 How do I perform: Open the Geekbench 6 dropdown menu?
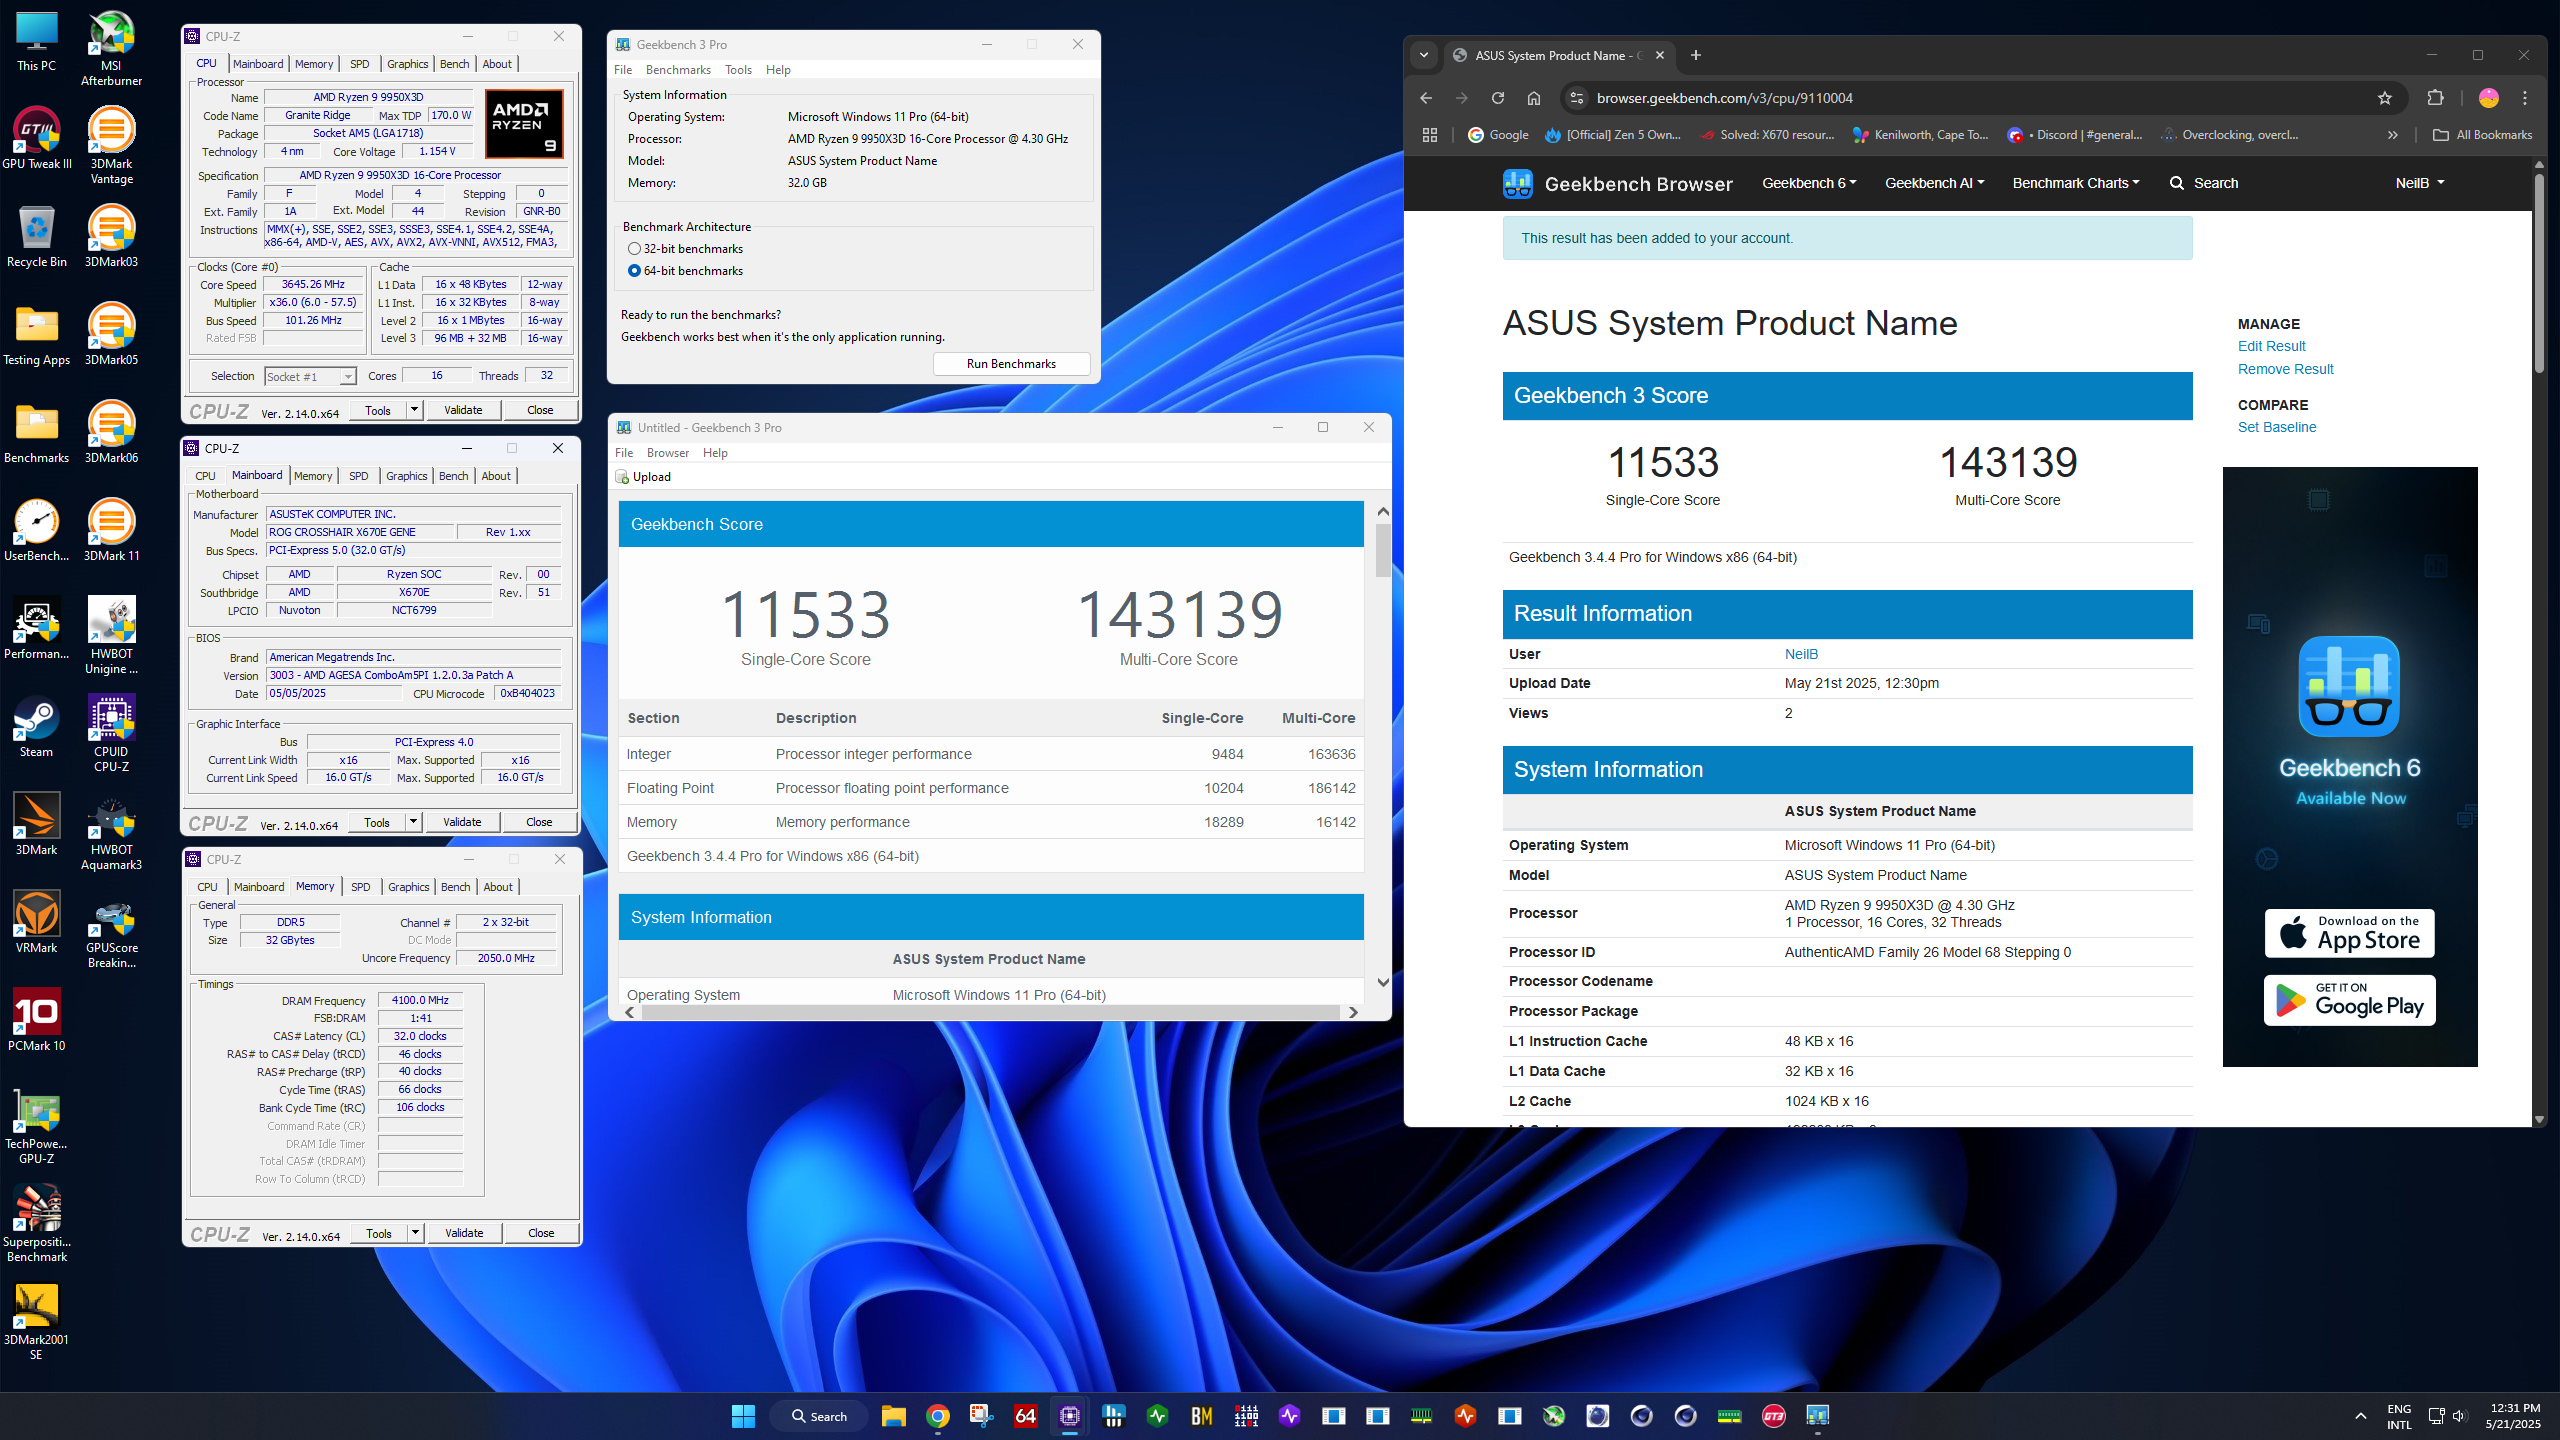click(x=1809, y=183)
